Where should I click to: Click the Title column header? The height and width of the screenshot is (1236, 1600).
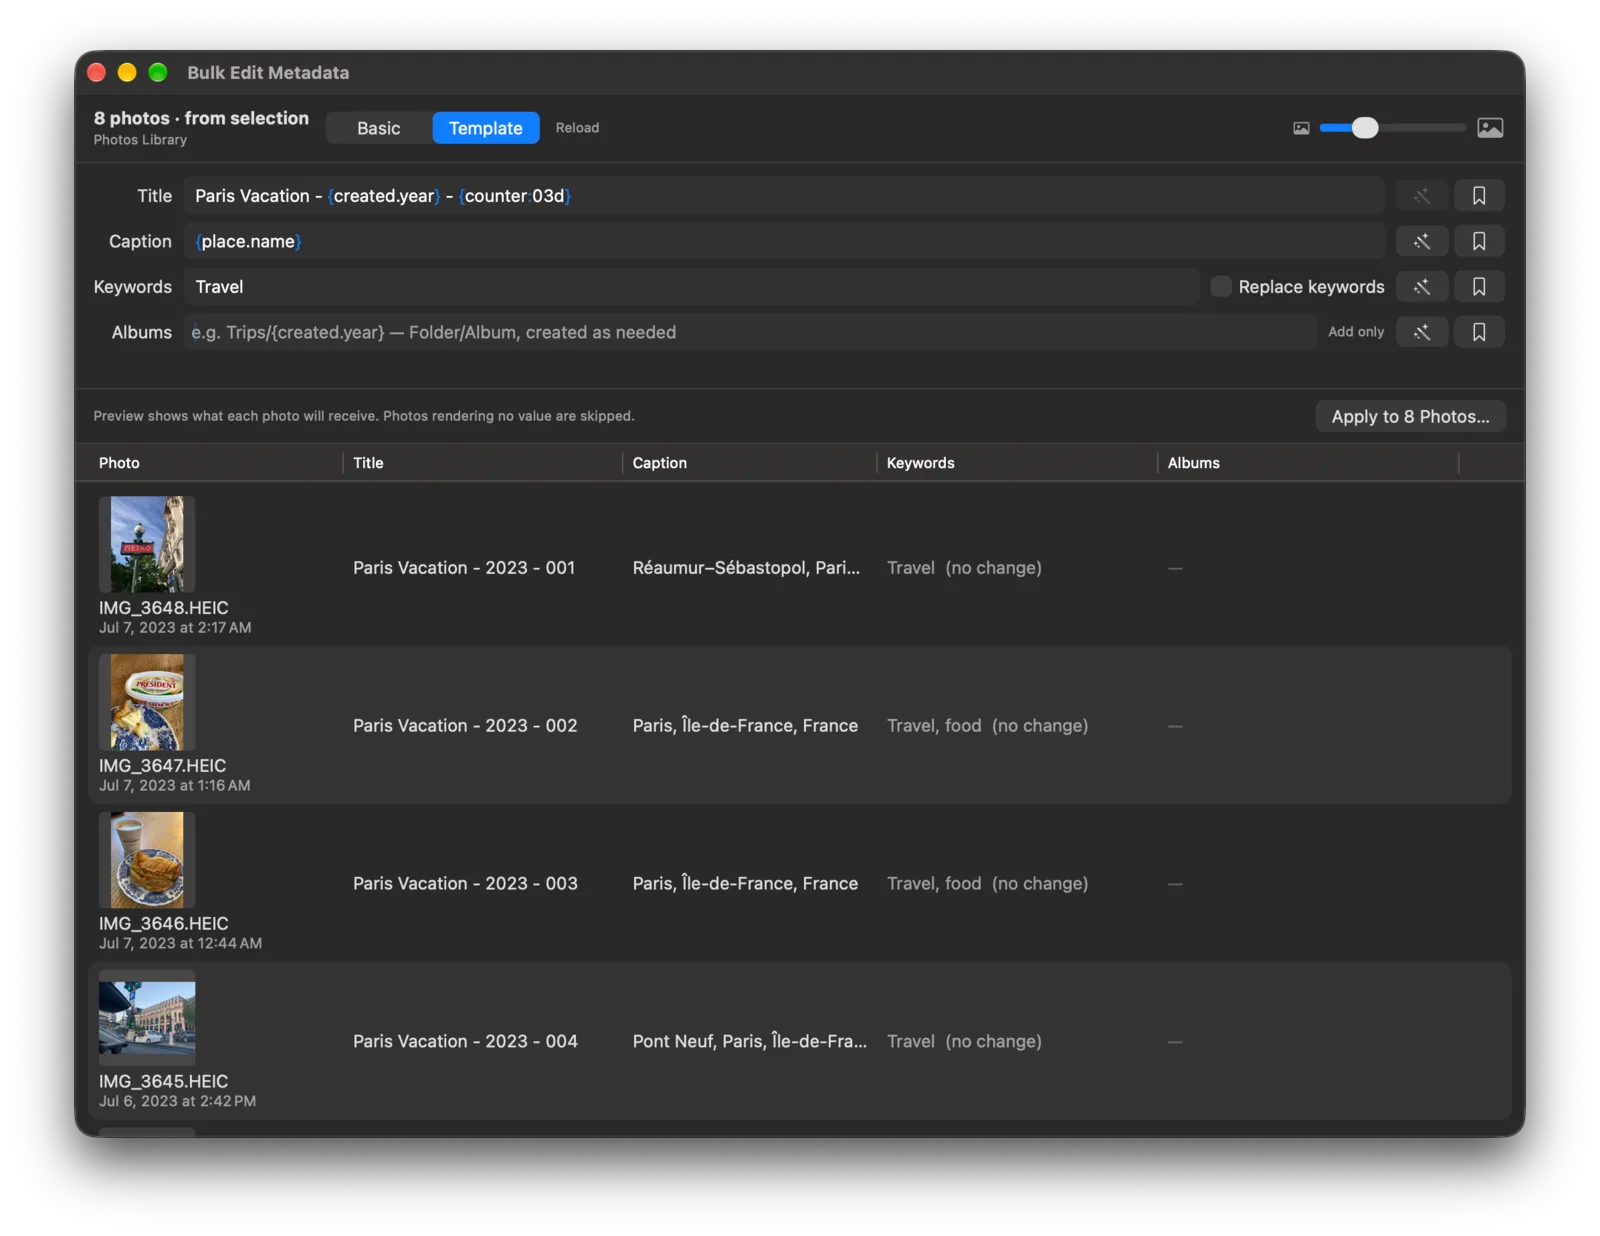coord(368,463)
